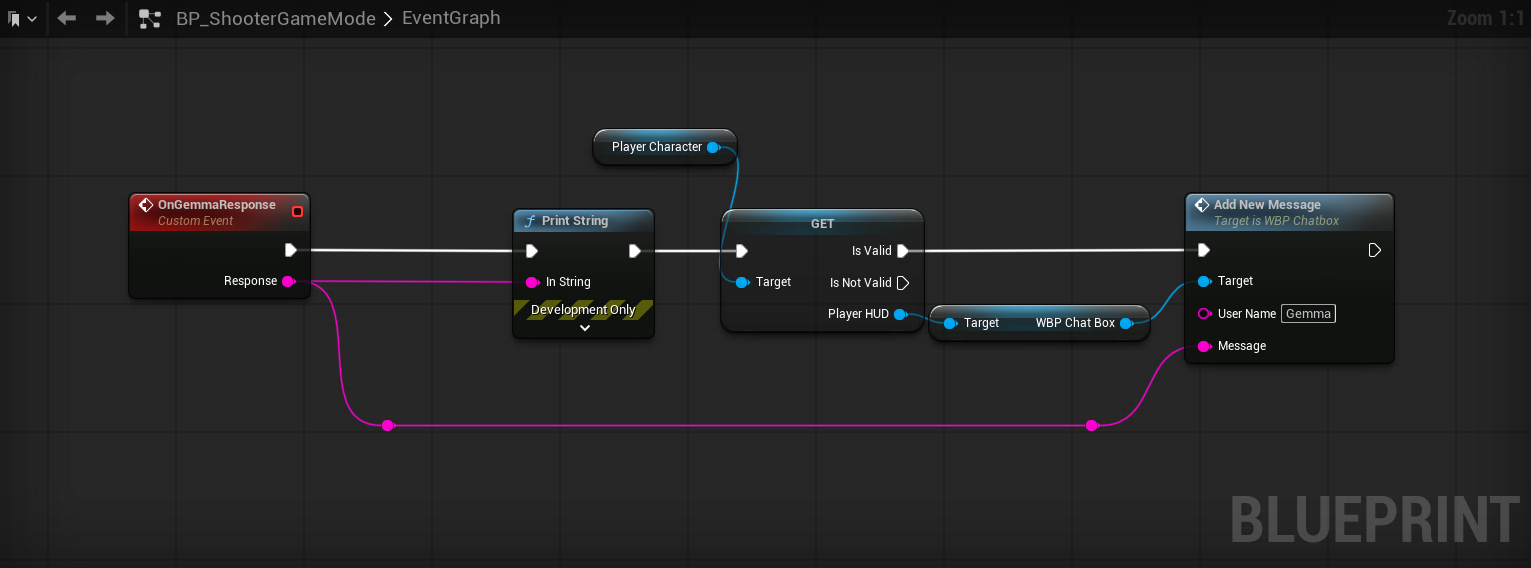Click the User Name text field containing Gemma

1308,314
